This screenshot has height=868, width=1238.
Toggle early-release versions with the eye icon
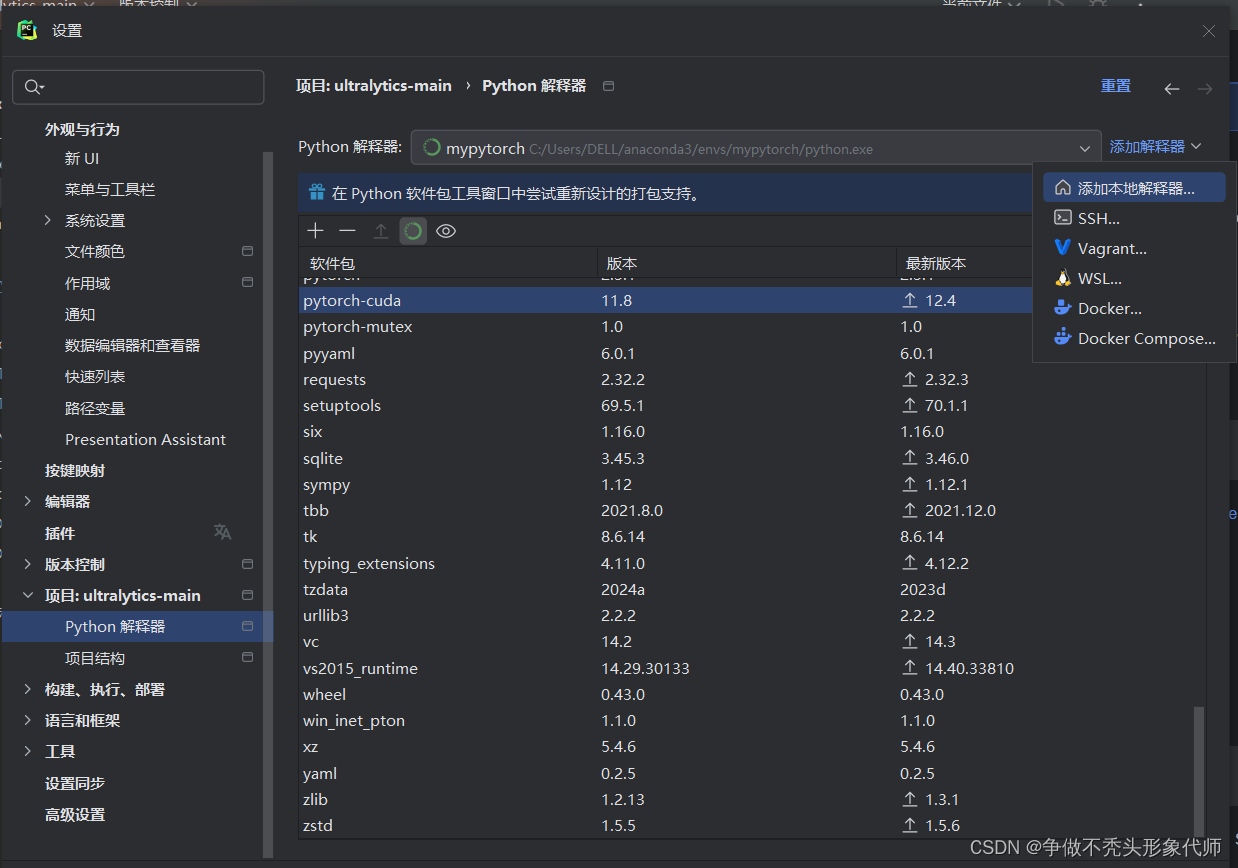point(445,230)
